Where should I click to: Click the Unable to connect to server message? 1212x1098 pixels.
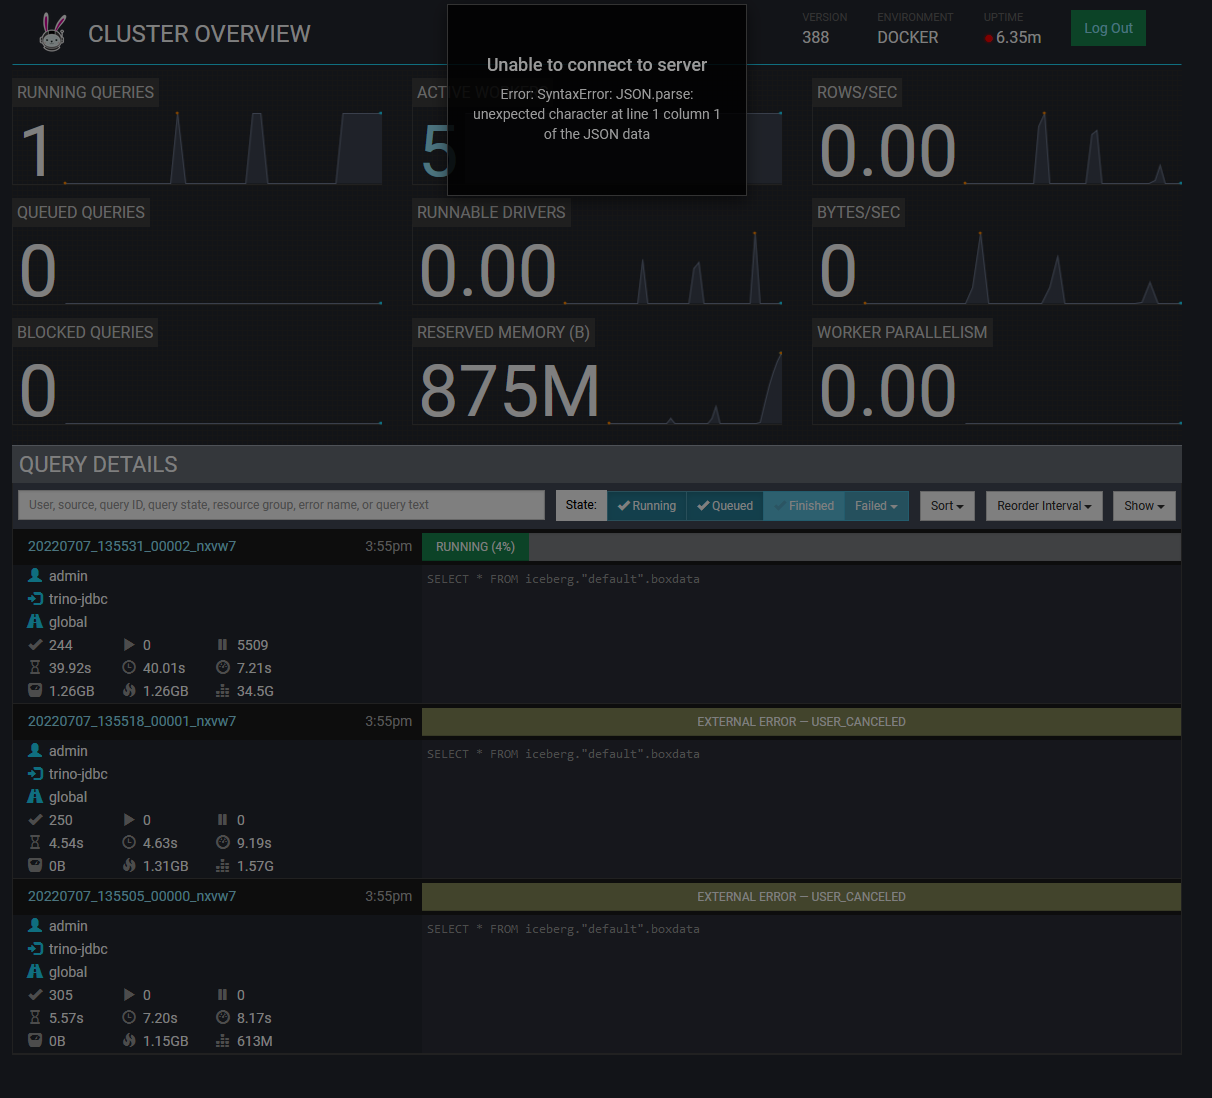click(597, 65)
